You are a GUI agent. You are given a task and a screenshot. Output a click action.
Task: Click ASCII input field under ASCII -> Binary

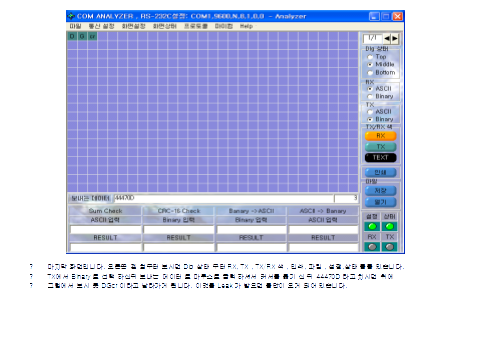[x=323, y=230]
